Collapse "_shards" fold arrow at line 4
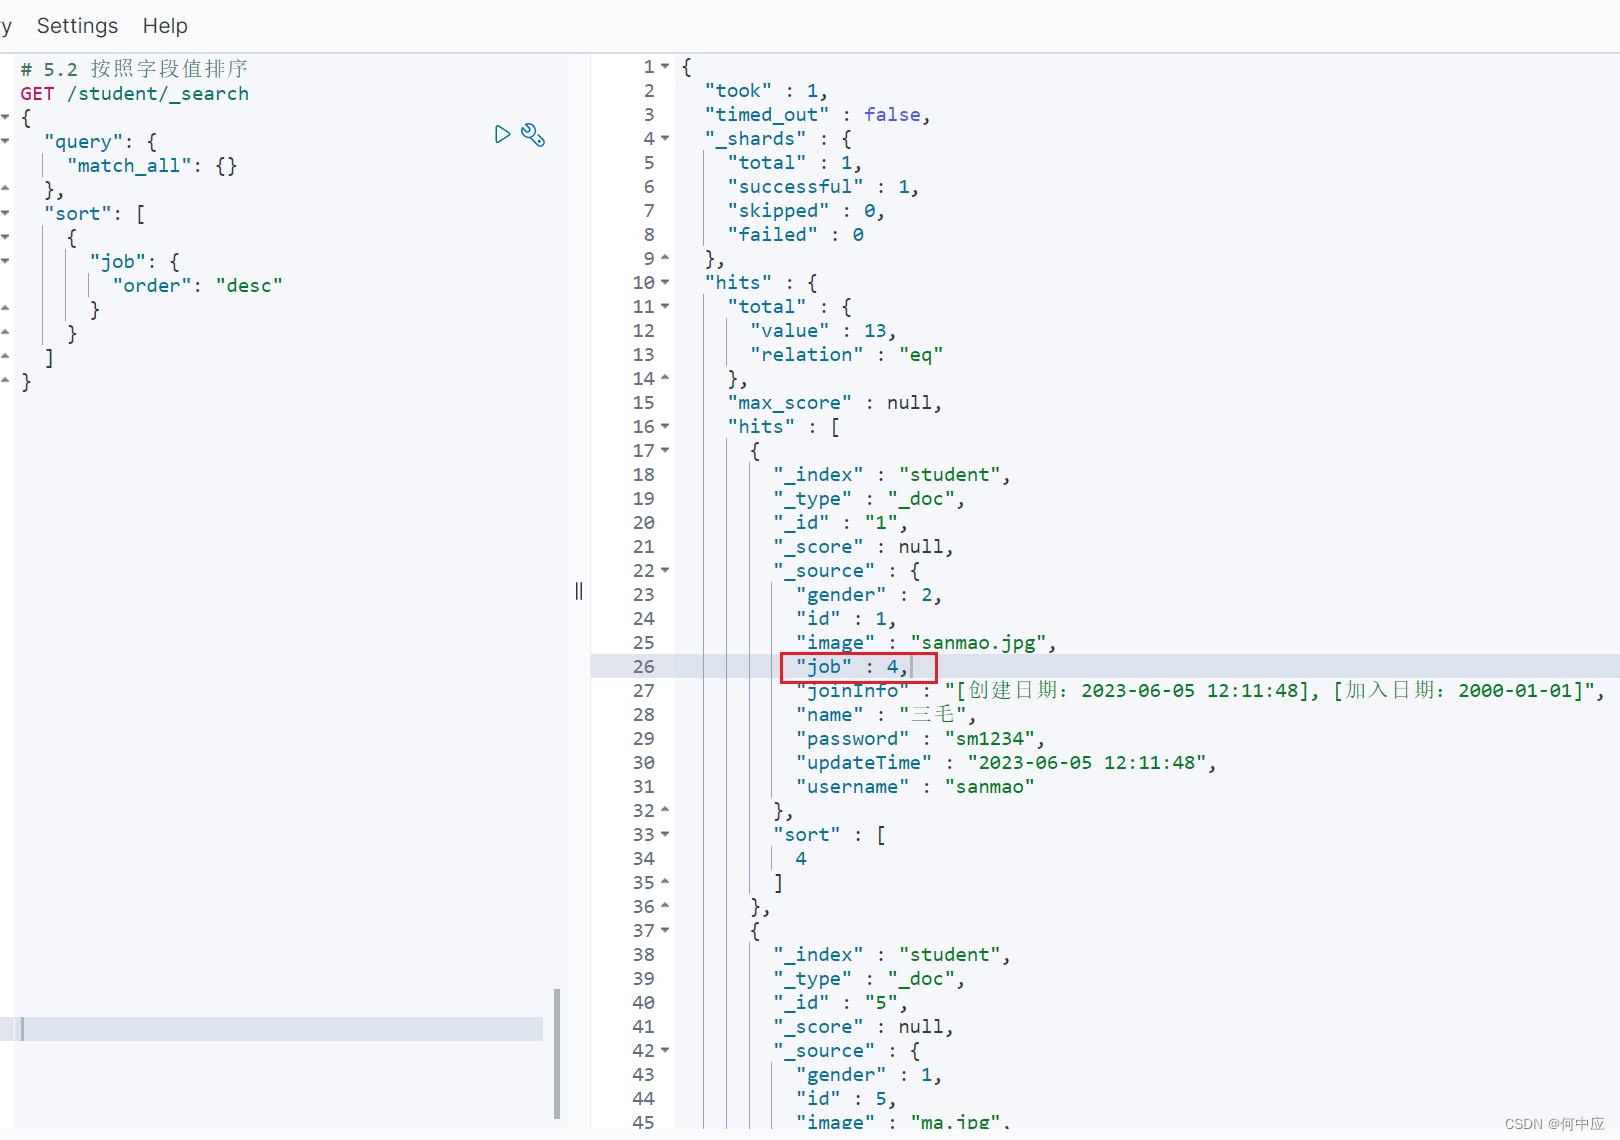Viewport: 1620px width, 1140px height. point(665,139)
